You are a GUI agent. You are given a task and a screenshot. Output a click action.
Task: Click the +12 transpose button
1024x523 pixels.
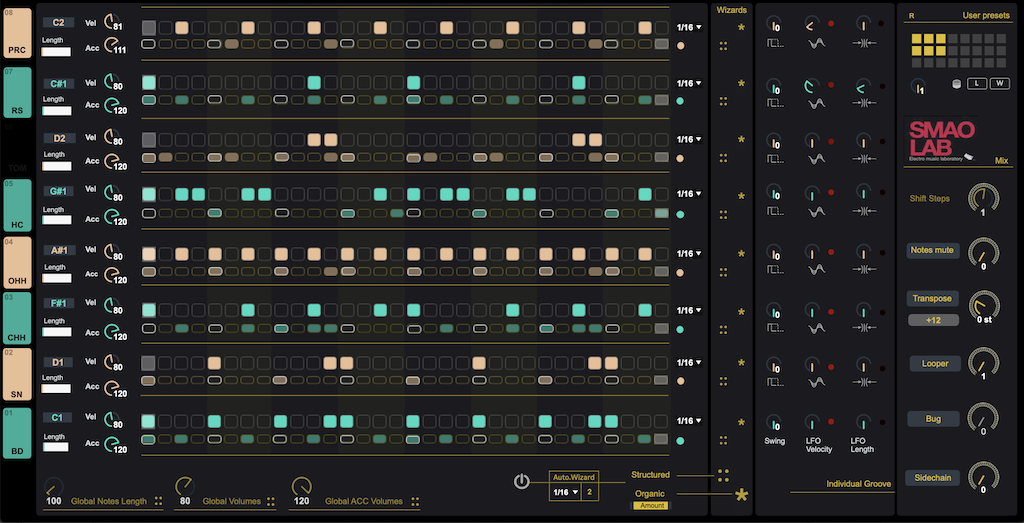coord(933,320)
